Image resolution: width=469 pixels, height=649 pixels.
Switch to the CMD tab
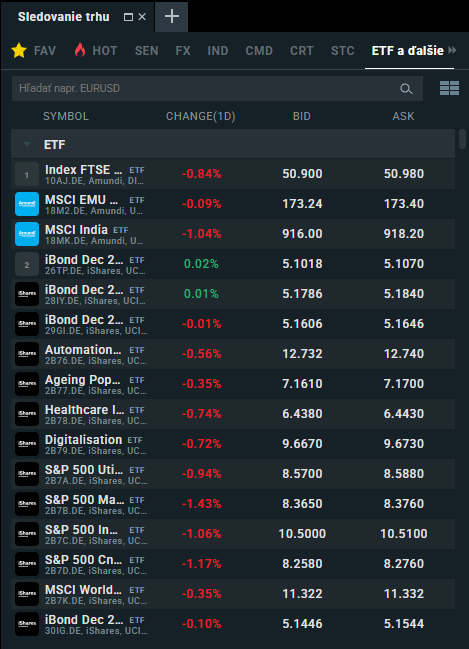259,50
